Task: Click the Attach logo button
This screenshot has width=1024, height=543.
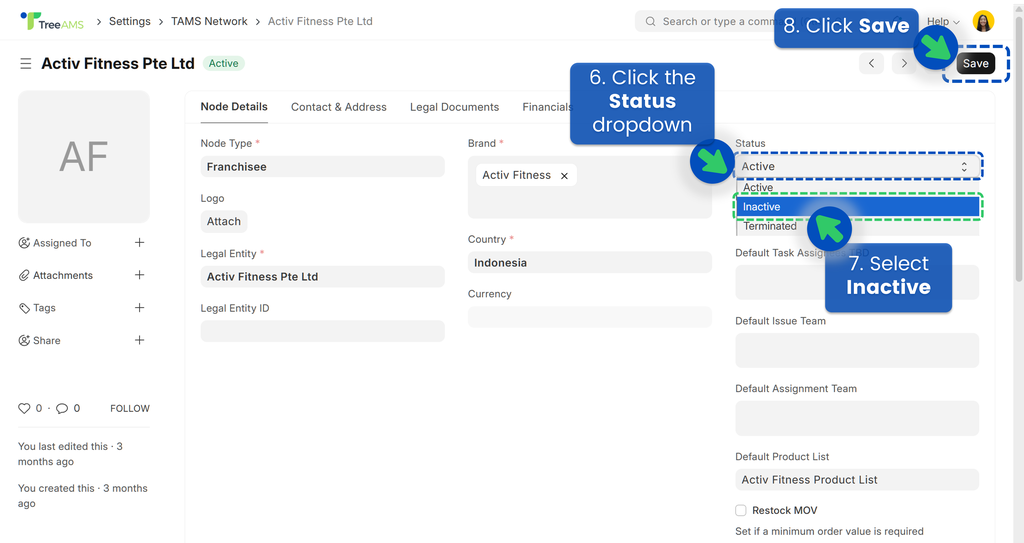Action: (224, 222)
